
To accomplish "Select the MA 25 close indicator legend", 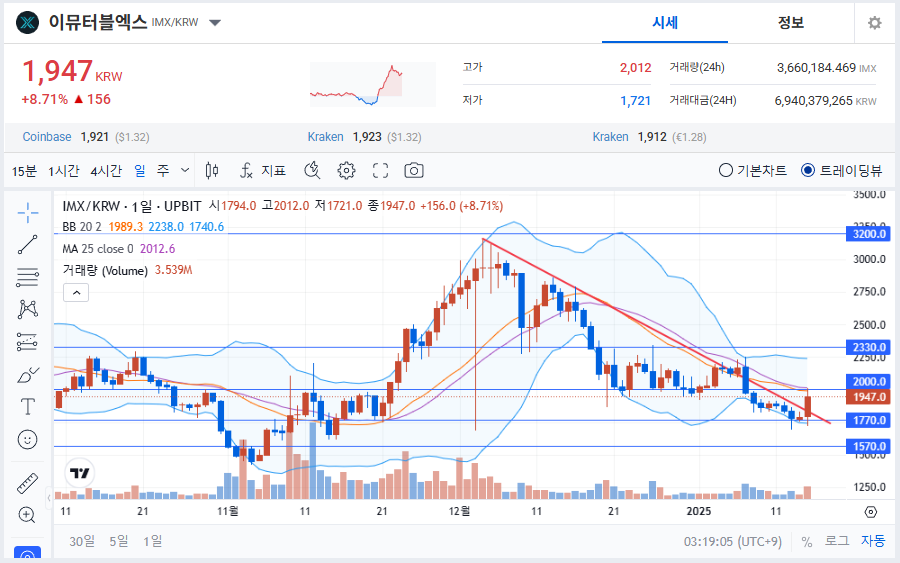I will pyautogui.click(x=98, y=249).
